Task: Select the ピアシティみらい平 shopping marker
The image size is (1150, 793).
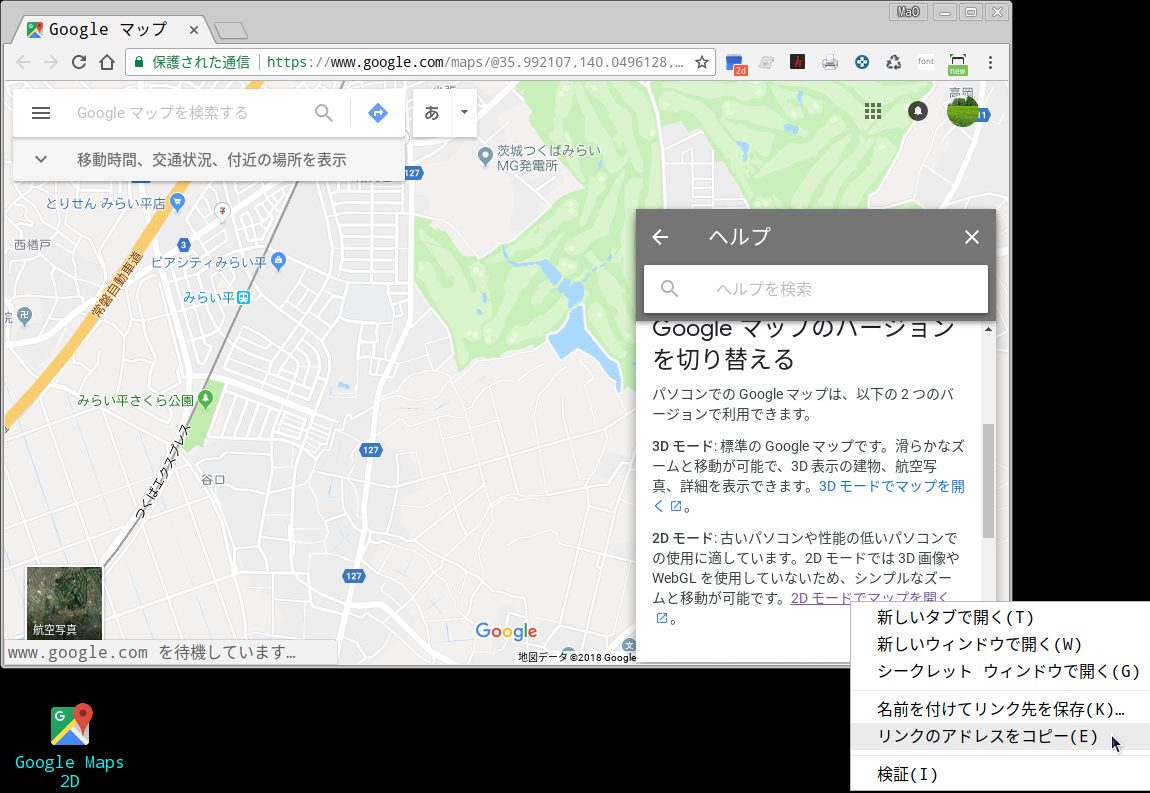Action: 278,260
